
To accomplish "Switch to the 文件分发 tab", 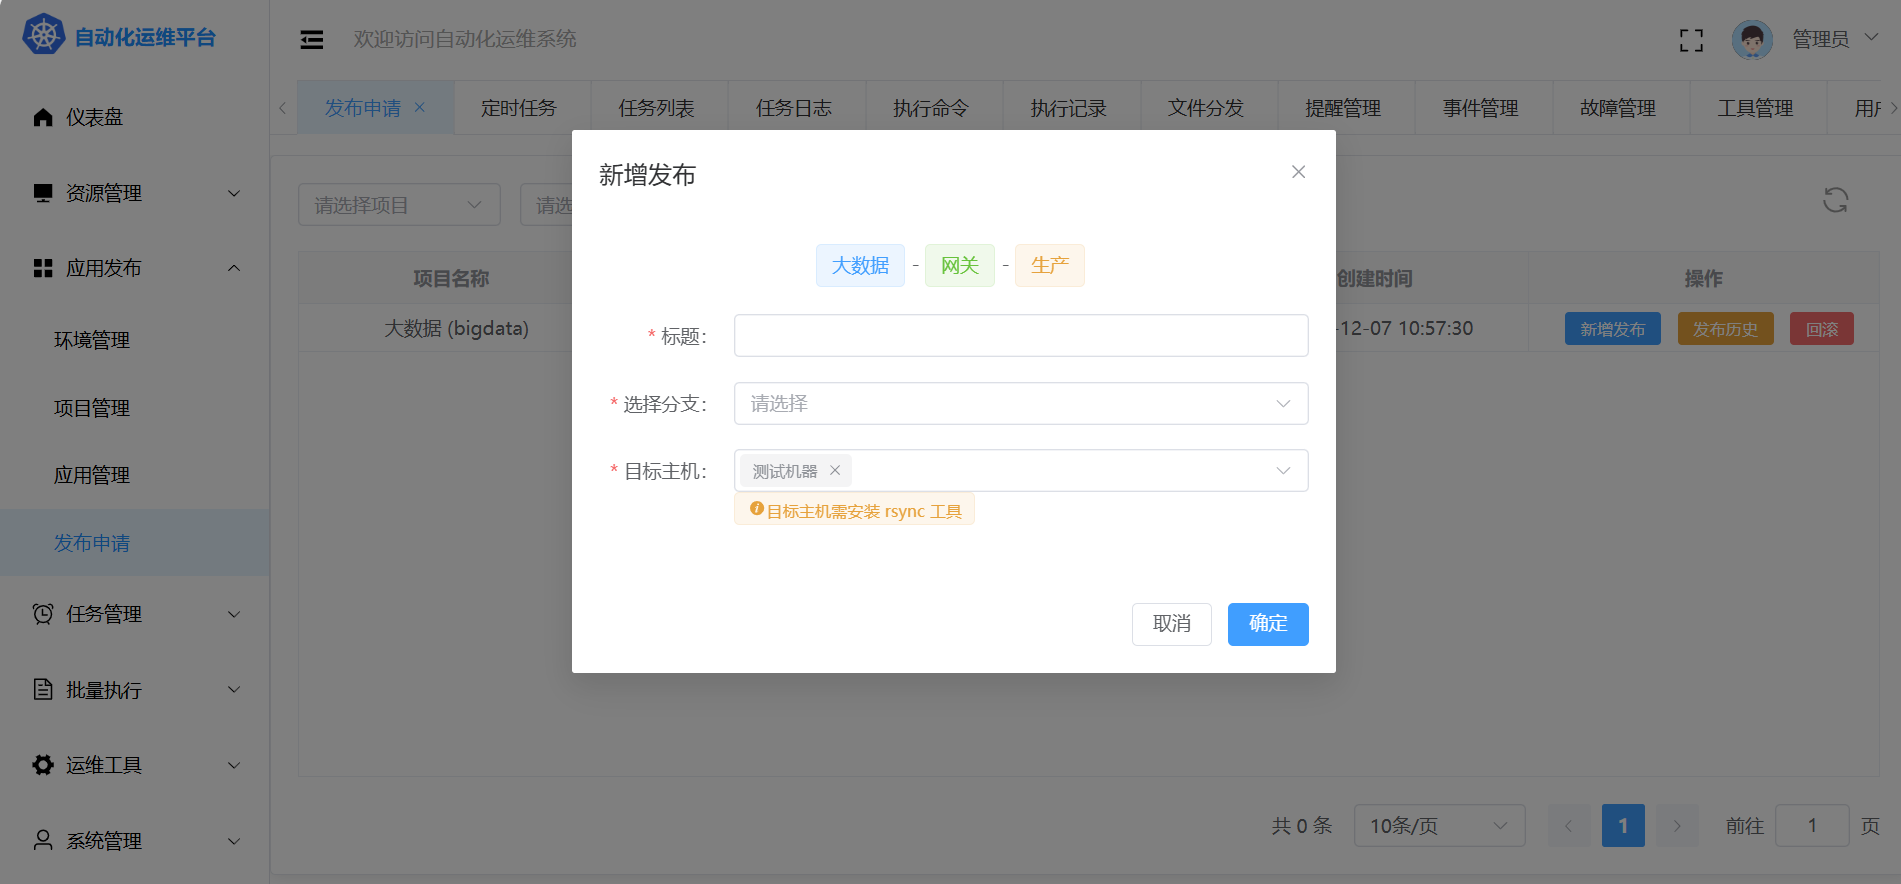I will [x=1206, y=108].
